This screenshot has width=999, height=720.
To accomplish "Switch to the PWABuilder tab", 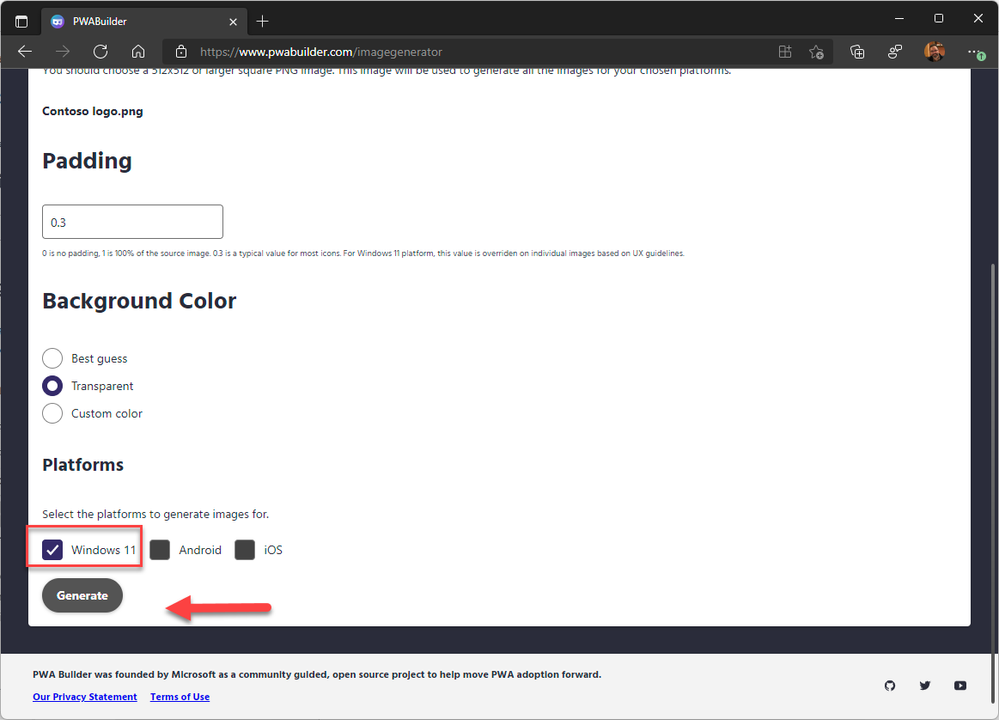I will point(143,21).
